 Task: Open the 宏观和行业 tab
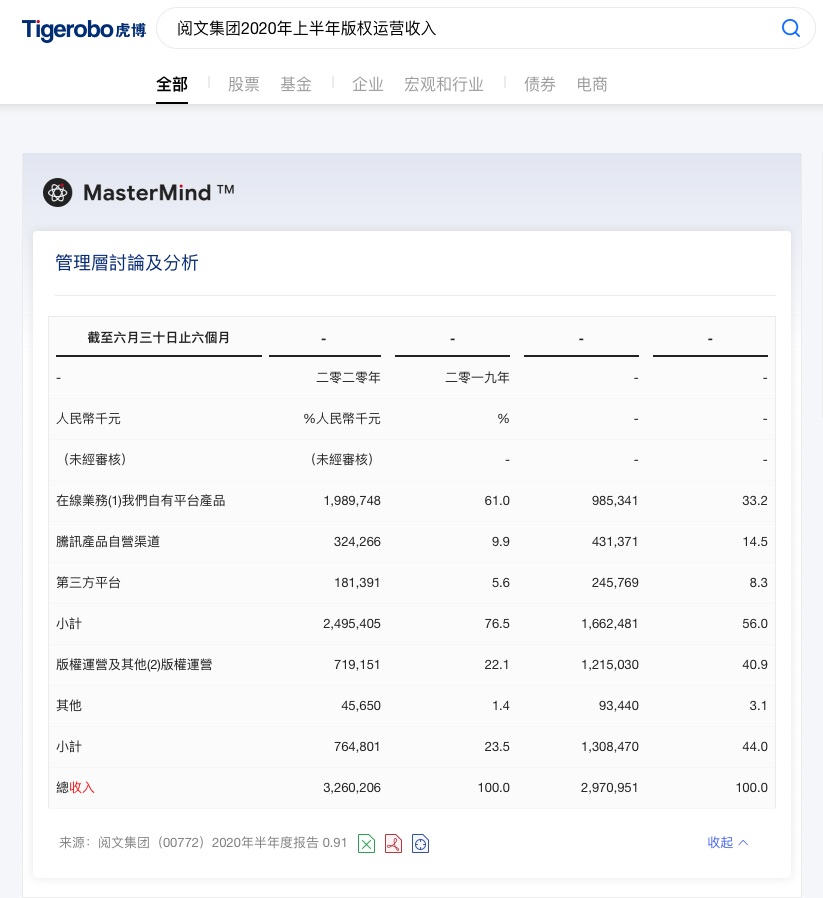443,84
